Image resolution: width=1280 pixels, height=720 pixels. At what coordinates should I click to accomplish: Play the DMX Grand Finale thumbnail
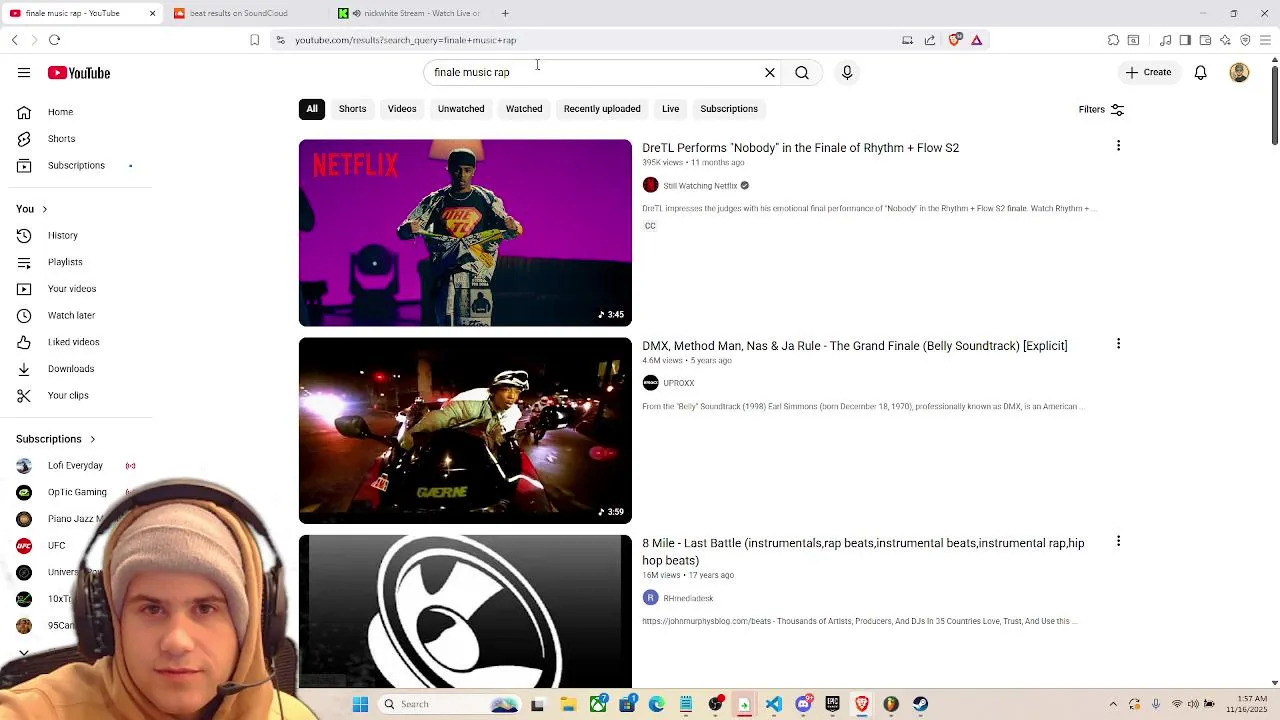(465, 431)
